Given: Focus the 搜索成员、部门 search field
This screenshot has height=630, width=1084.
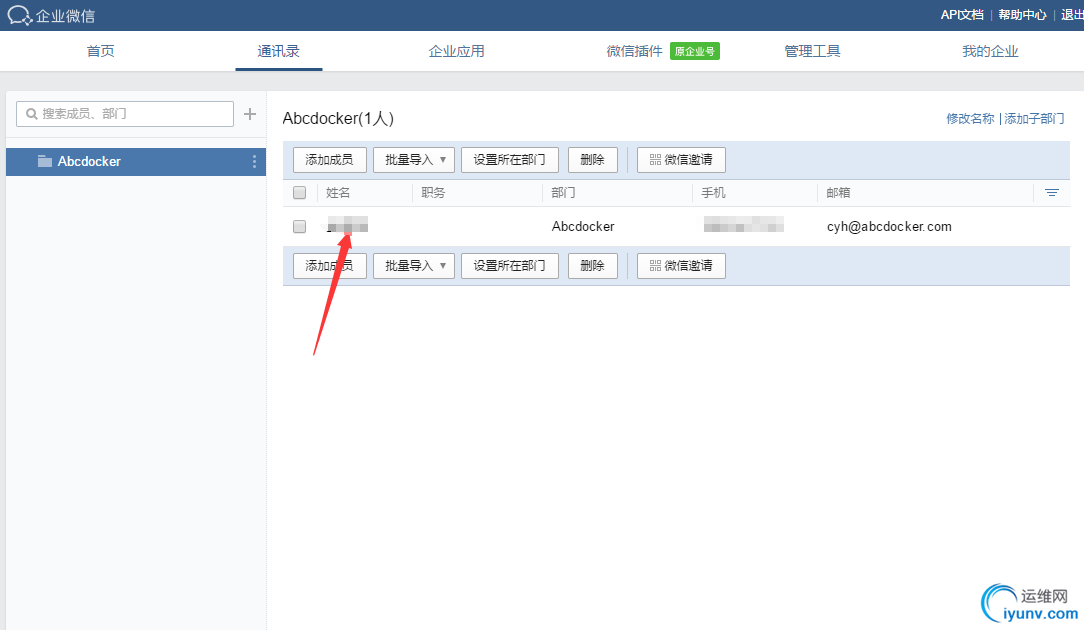Looking at the screenshot, I should [125, 114].
